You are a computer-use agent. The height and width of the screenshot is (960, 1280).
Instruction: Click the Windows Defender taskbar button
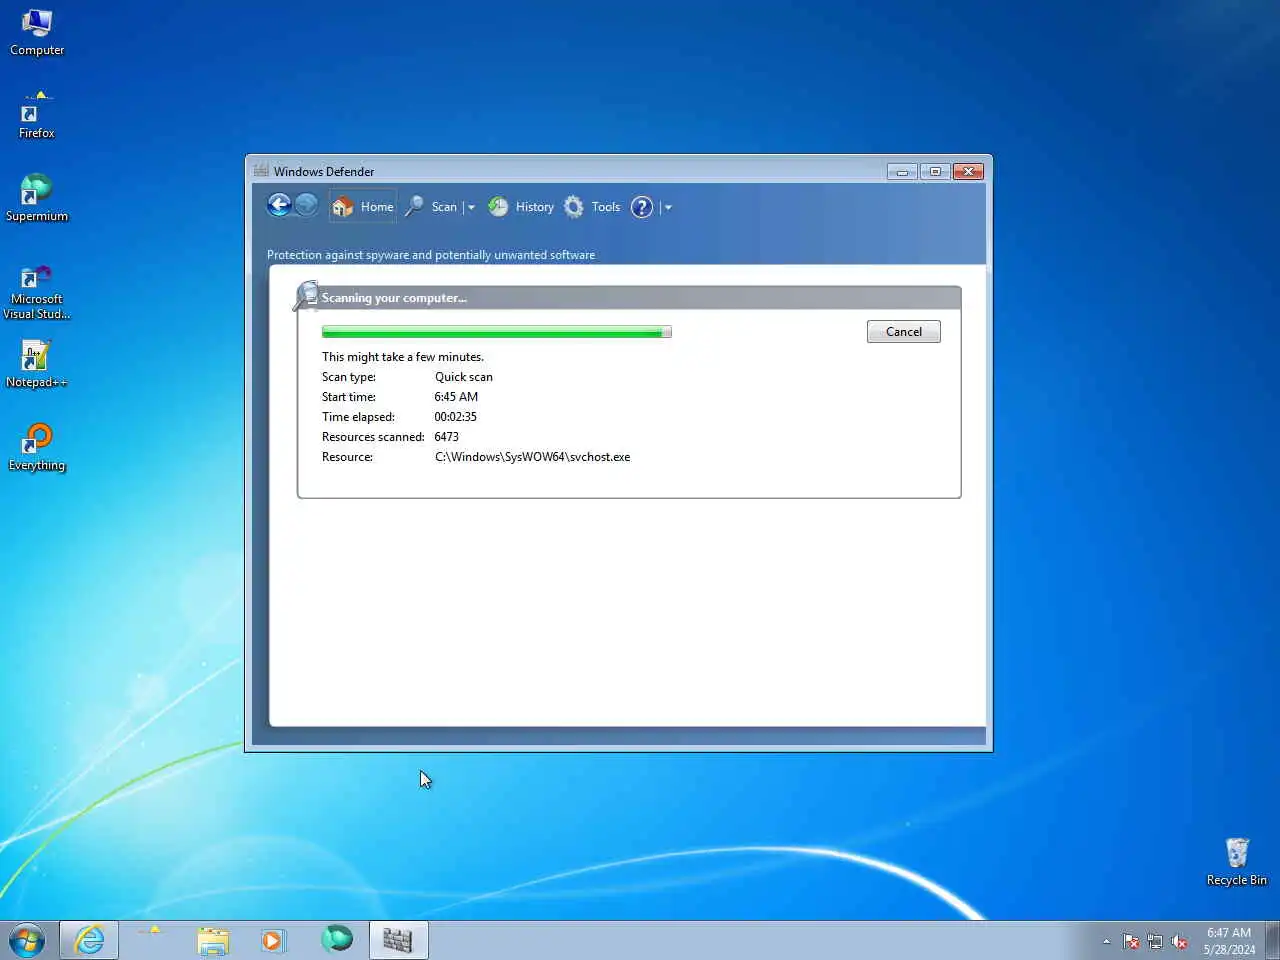[x=398, y=940]
